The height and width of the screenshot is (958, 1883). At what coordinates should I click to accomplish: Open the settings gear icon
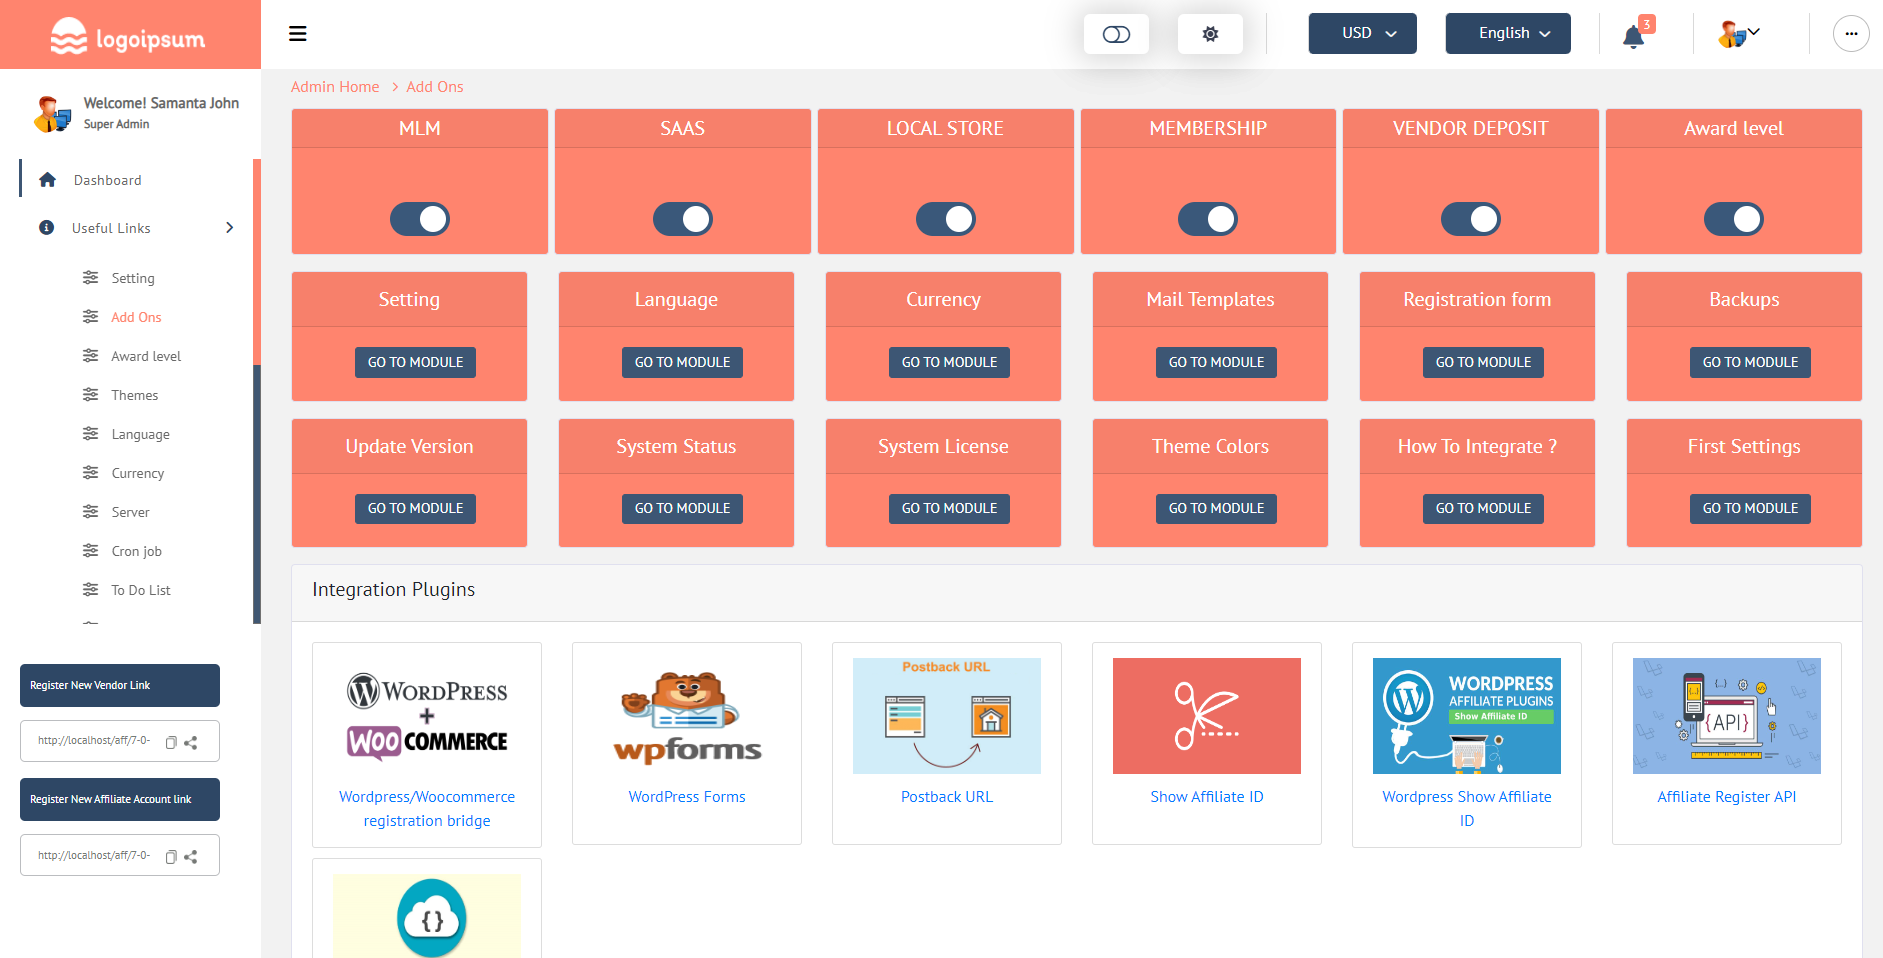1210,33
